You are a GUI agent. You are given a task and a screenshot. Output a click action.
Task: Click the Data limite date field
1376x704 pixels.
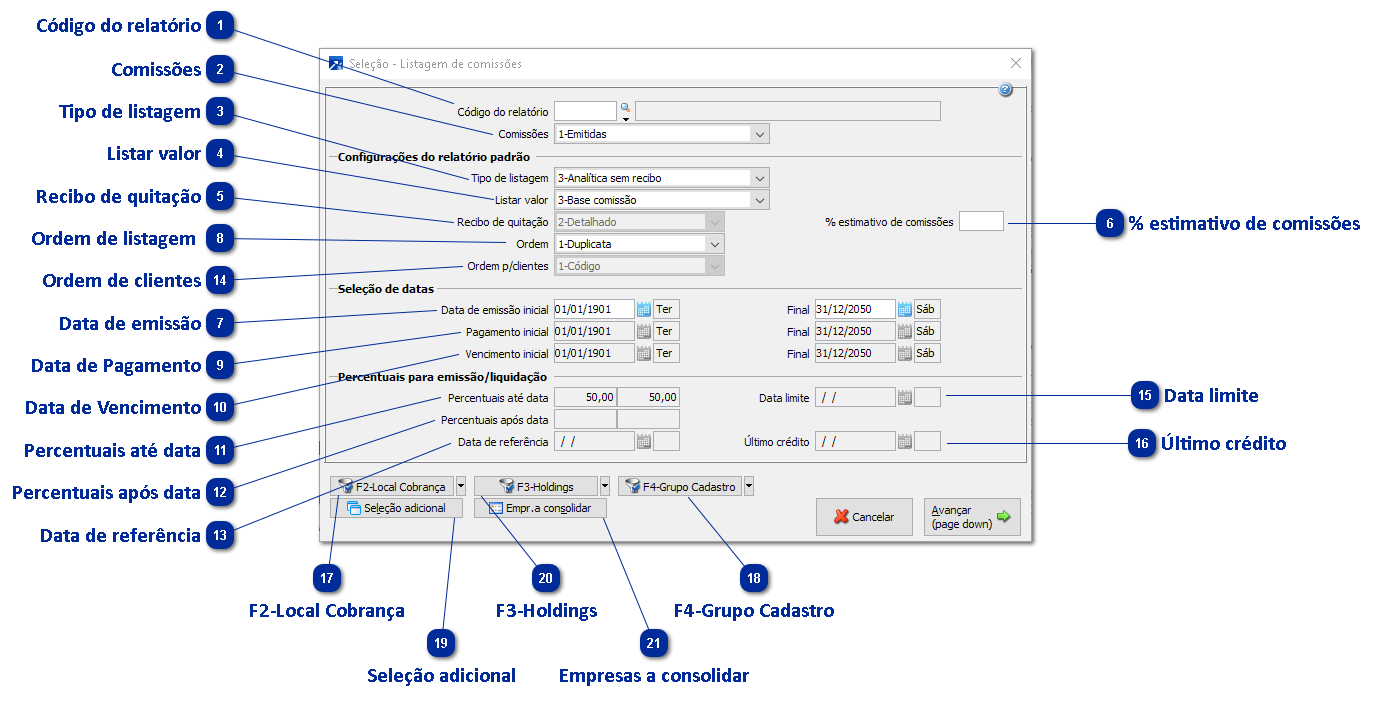pyautogui.click(x=854, y=397)
